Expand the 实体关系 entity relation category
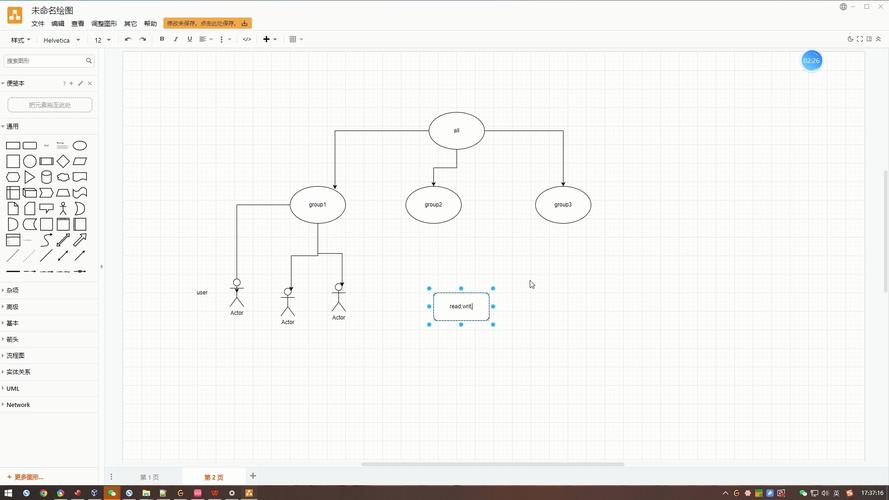889x500 pixels. (16, 372)
